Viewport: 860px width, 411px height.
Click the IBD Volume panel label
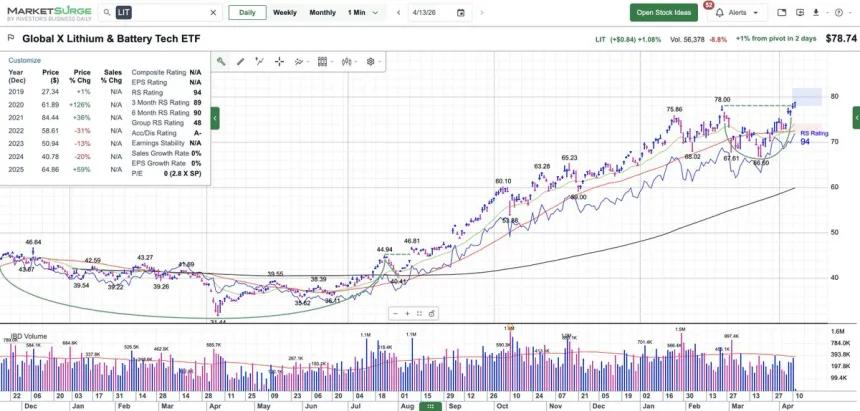[x=29, y=336]
